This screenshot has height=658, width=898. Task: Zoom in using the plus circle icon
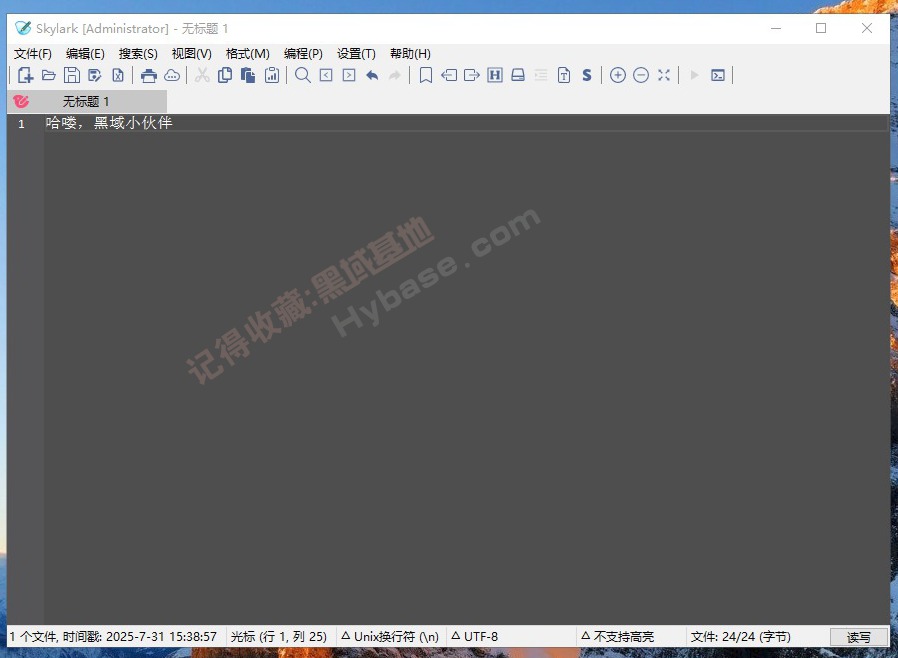coord(617,75)
